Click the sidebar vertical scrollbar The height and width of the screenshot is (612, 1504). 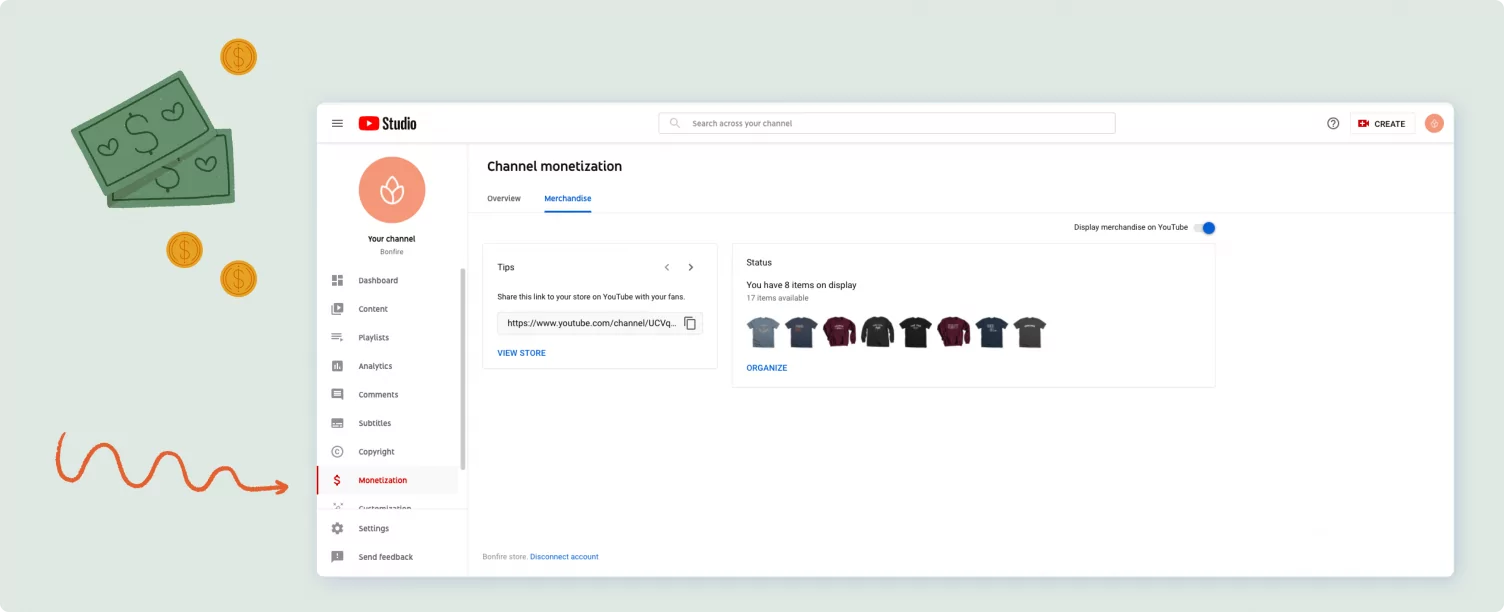pos(462,368)
